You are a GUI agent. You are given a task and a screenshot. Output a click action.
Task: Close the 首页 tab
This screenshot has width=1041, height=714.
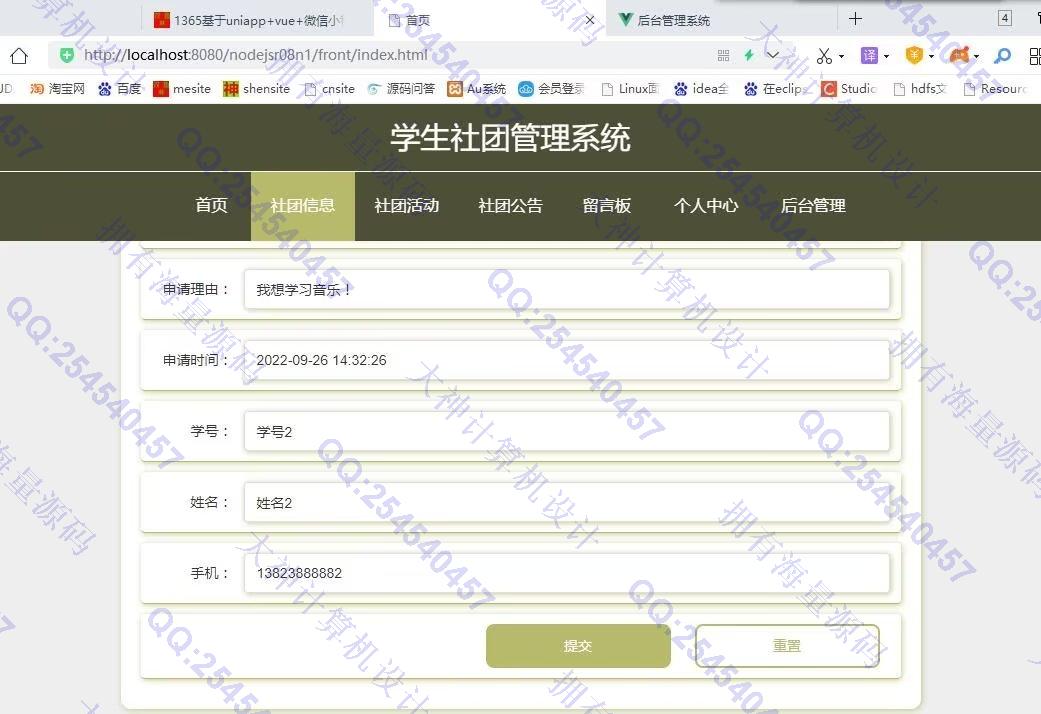(590, 20)
